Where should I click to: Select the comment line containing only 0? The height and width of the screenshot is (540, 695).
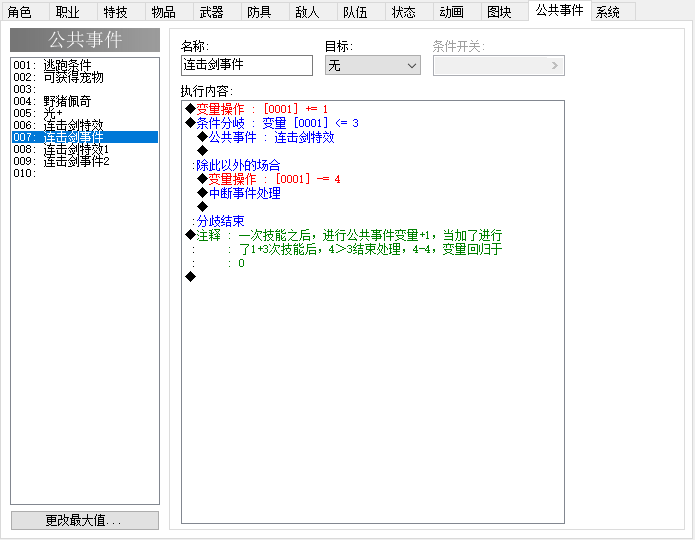tap(373, 263)
